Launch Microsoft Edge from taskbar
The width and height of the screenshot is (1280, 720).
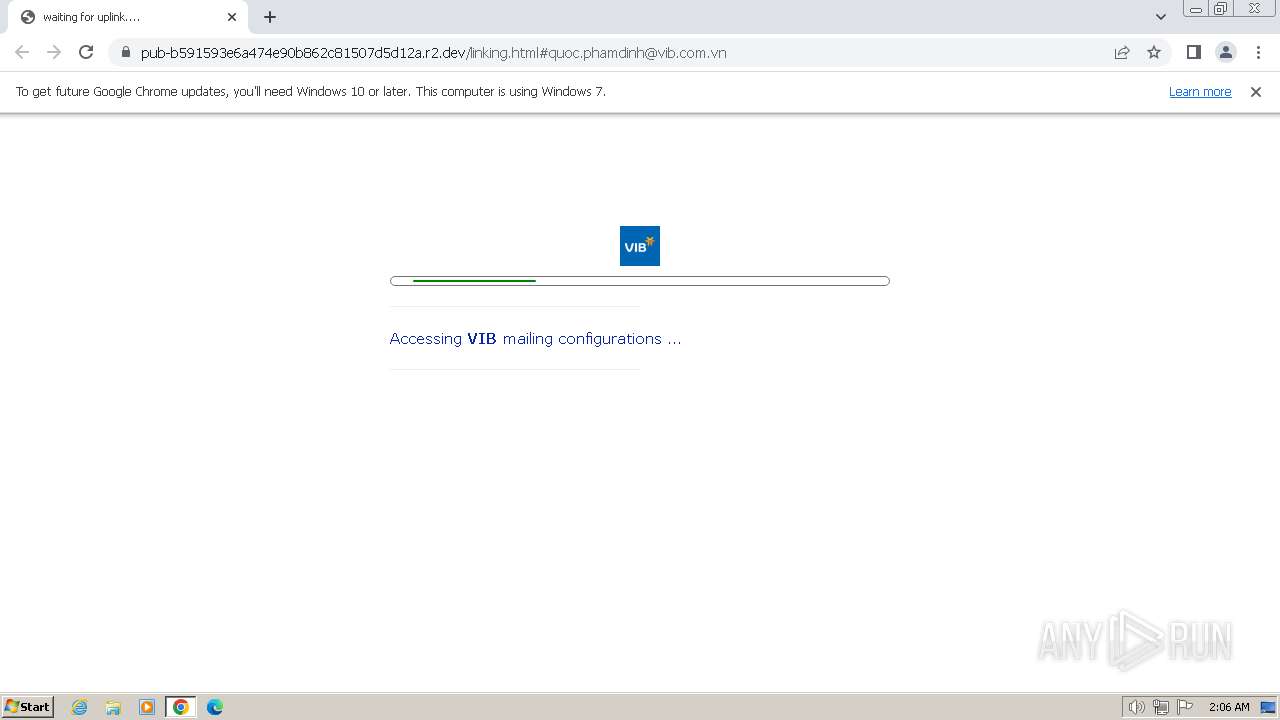215,707
